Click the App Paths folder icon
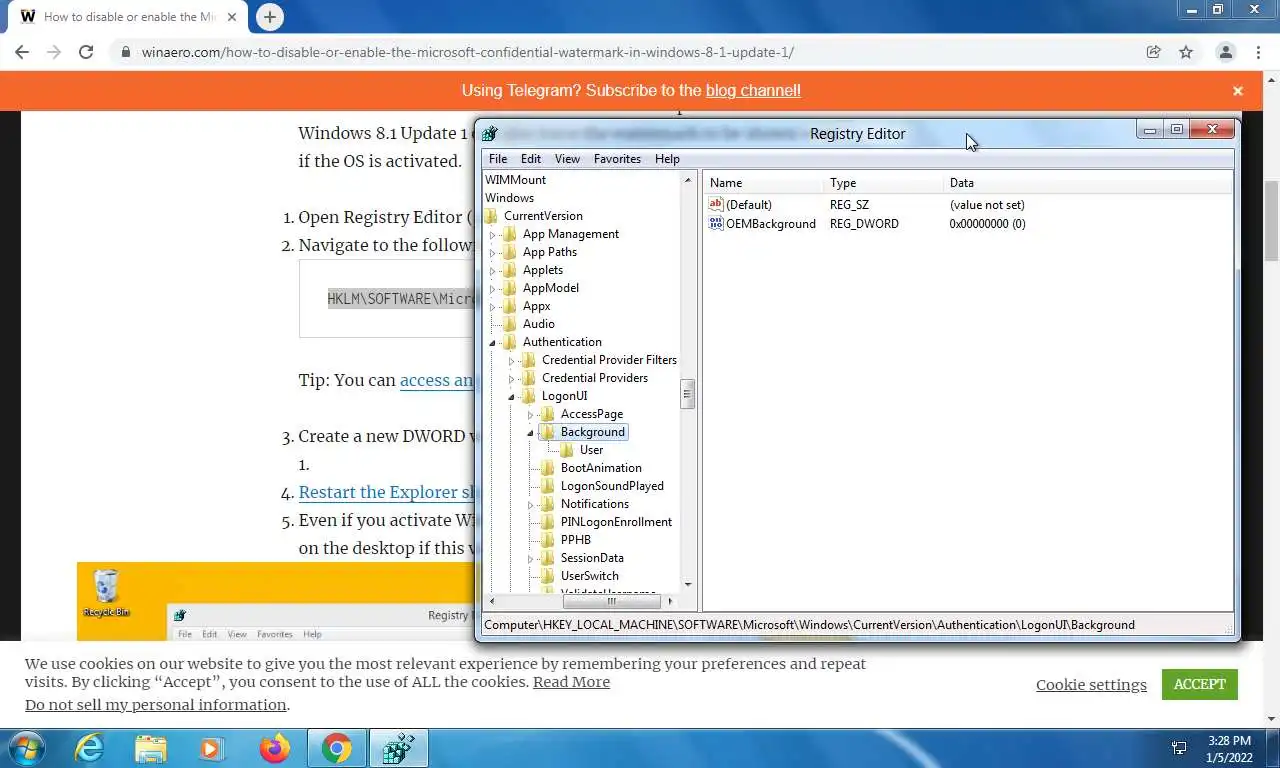Screen dimensions: 1280x768 point(510,252)
